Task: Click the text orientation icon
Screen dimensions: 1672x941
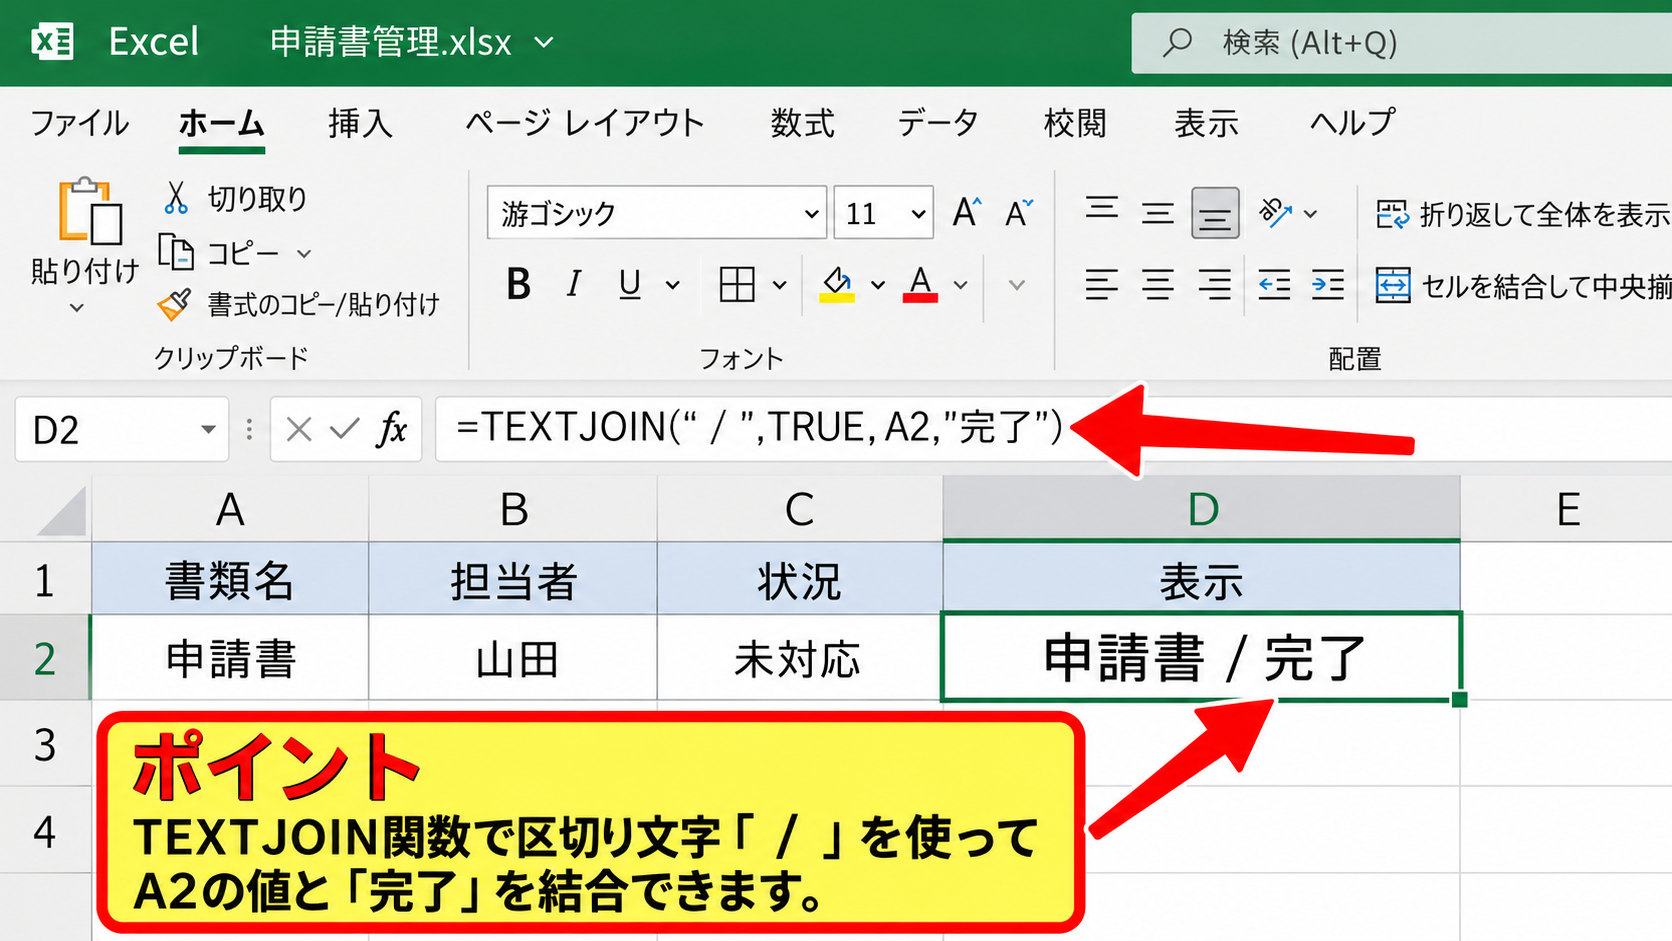Action: click(1275, 212)
